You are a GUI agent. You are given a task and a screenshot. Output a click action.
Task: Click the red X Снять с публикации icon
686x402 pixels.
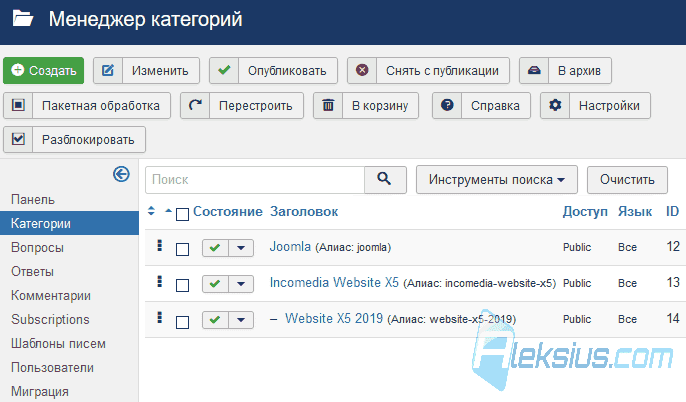[x=362, y=70]
